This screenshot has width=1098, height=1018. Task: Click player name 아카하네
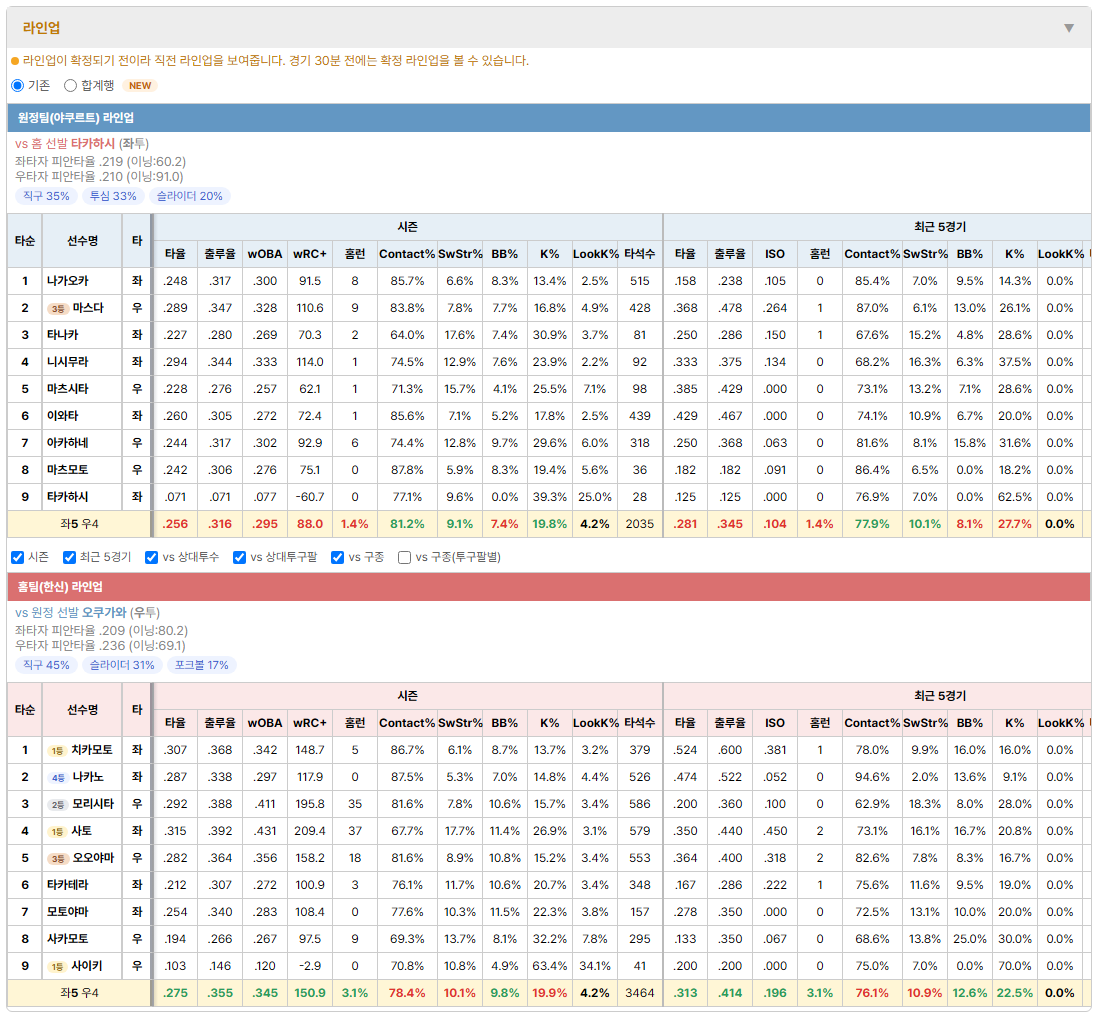68,443
